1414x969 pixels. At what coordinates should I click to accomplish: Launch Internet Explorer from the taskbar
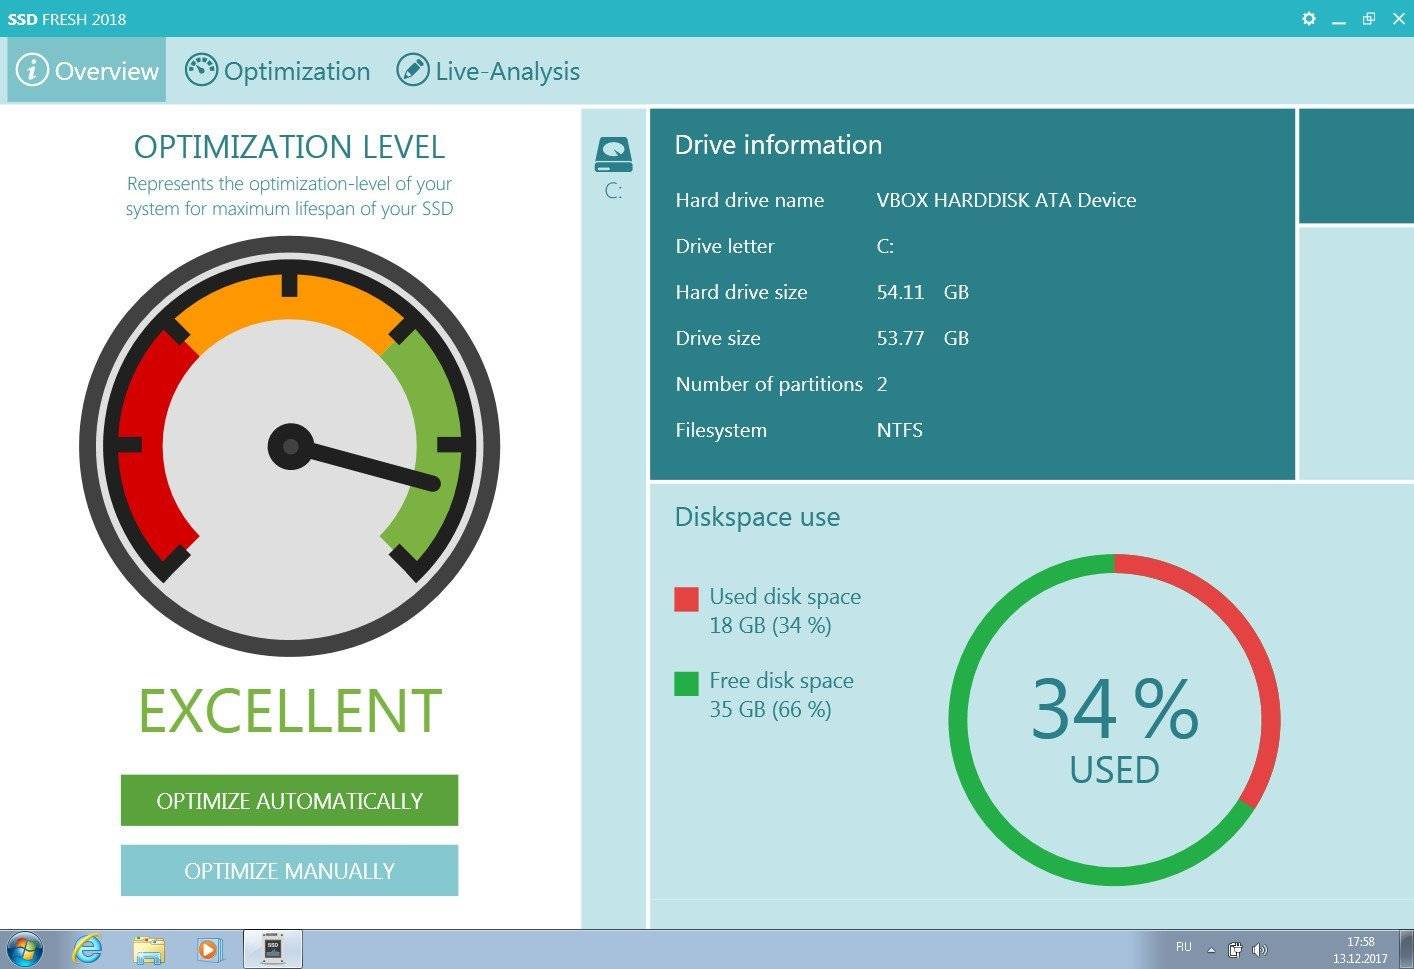click(x=87, y=949)
